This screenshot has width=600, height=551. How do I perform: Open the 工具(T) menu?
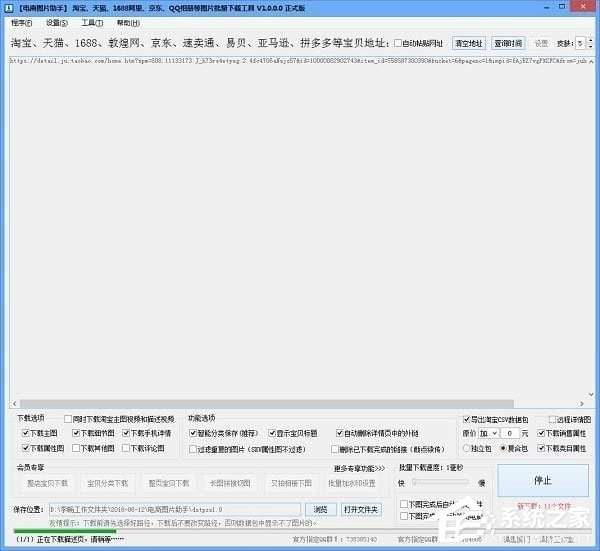point(92,23)
